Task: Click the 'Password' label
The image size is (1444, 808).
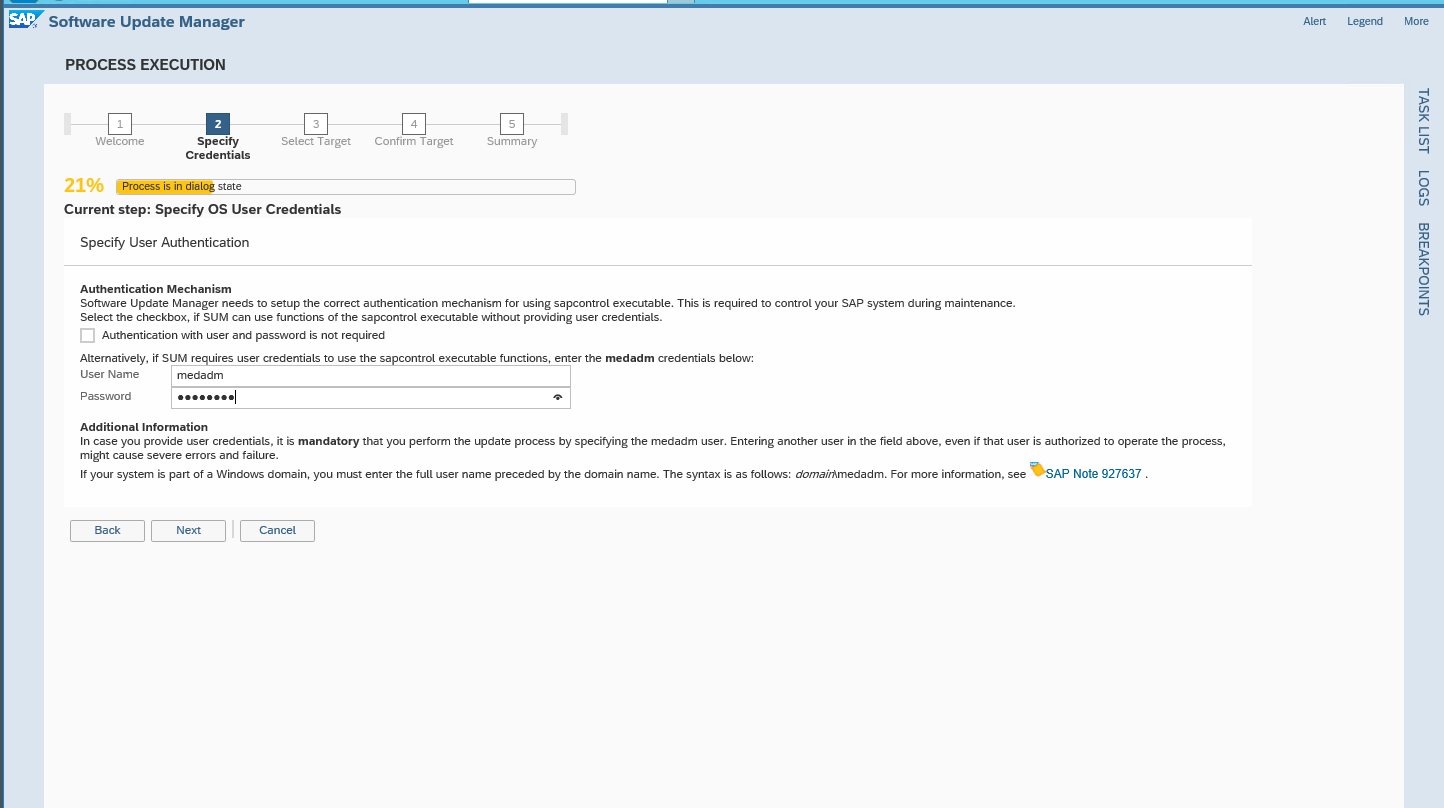Action: pos(105,397)
